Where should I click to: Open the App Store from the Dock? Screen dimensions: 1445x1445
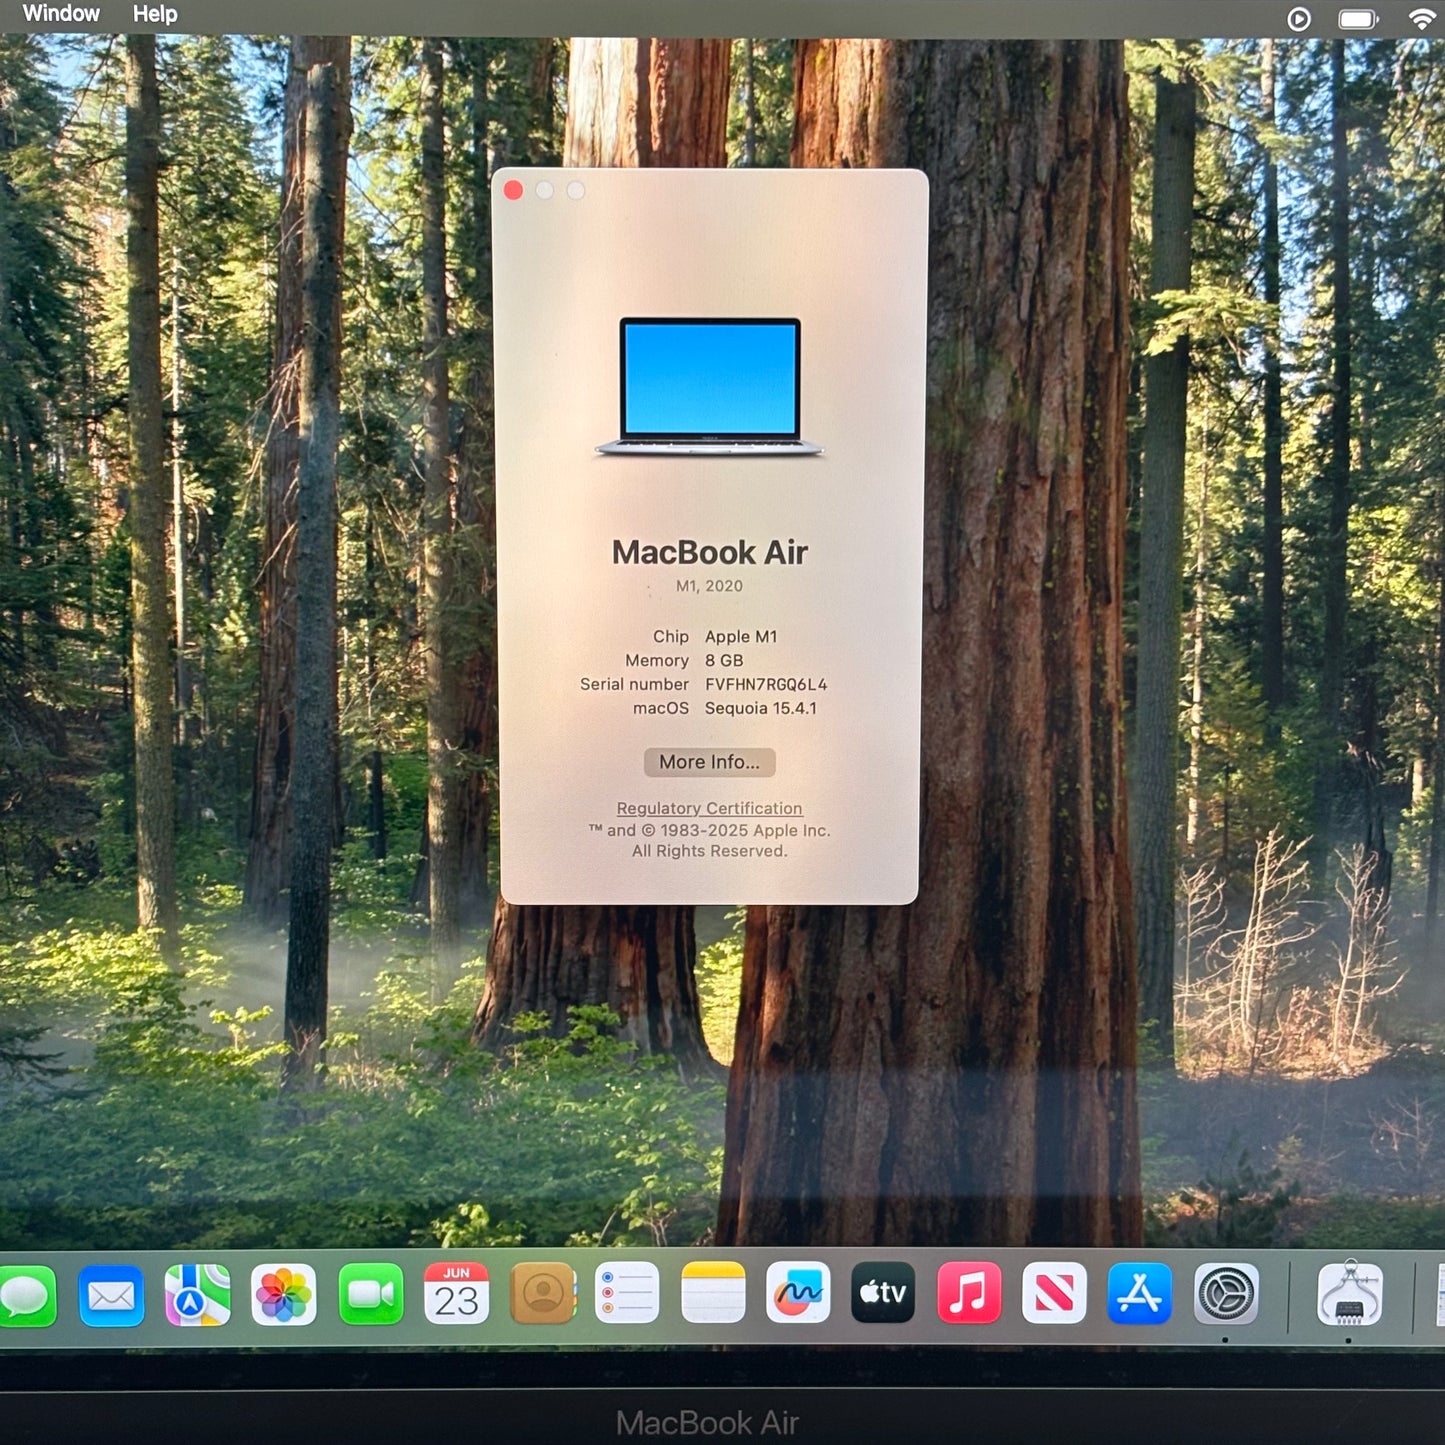[x=1140, y=1293]
